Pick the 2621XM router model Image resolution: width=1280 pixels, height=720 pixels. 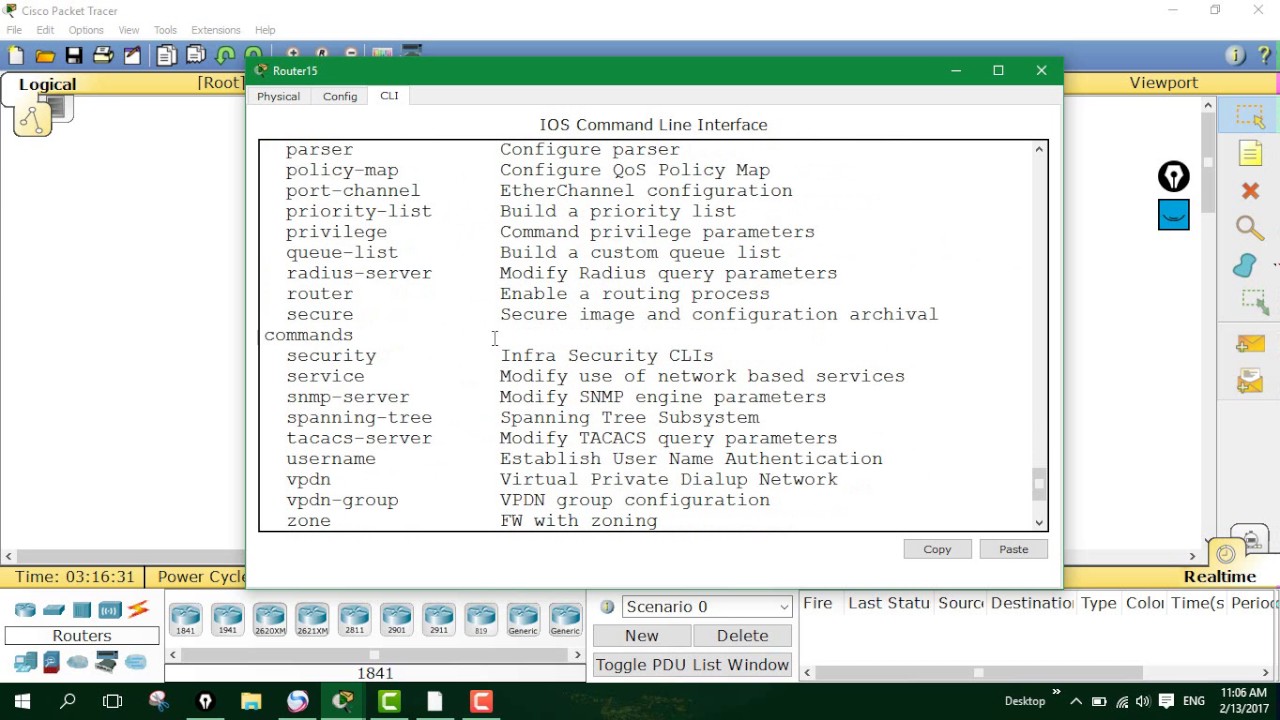(312, 620)
